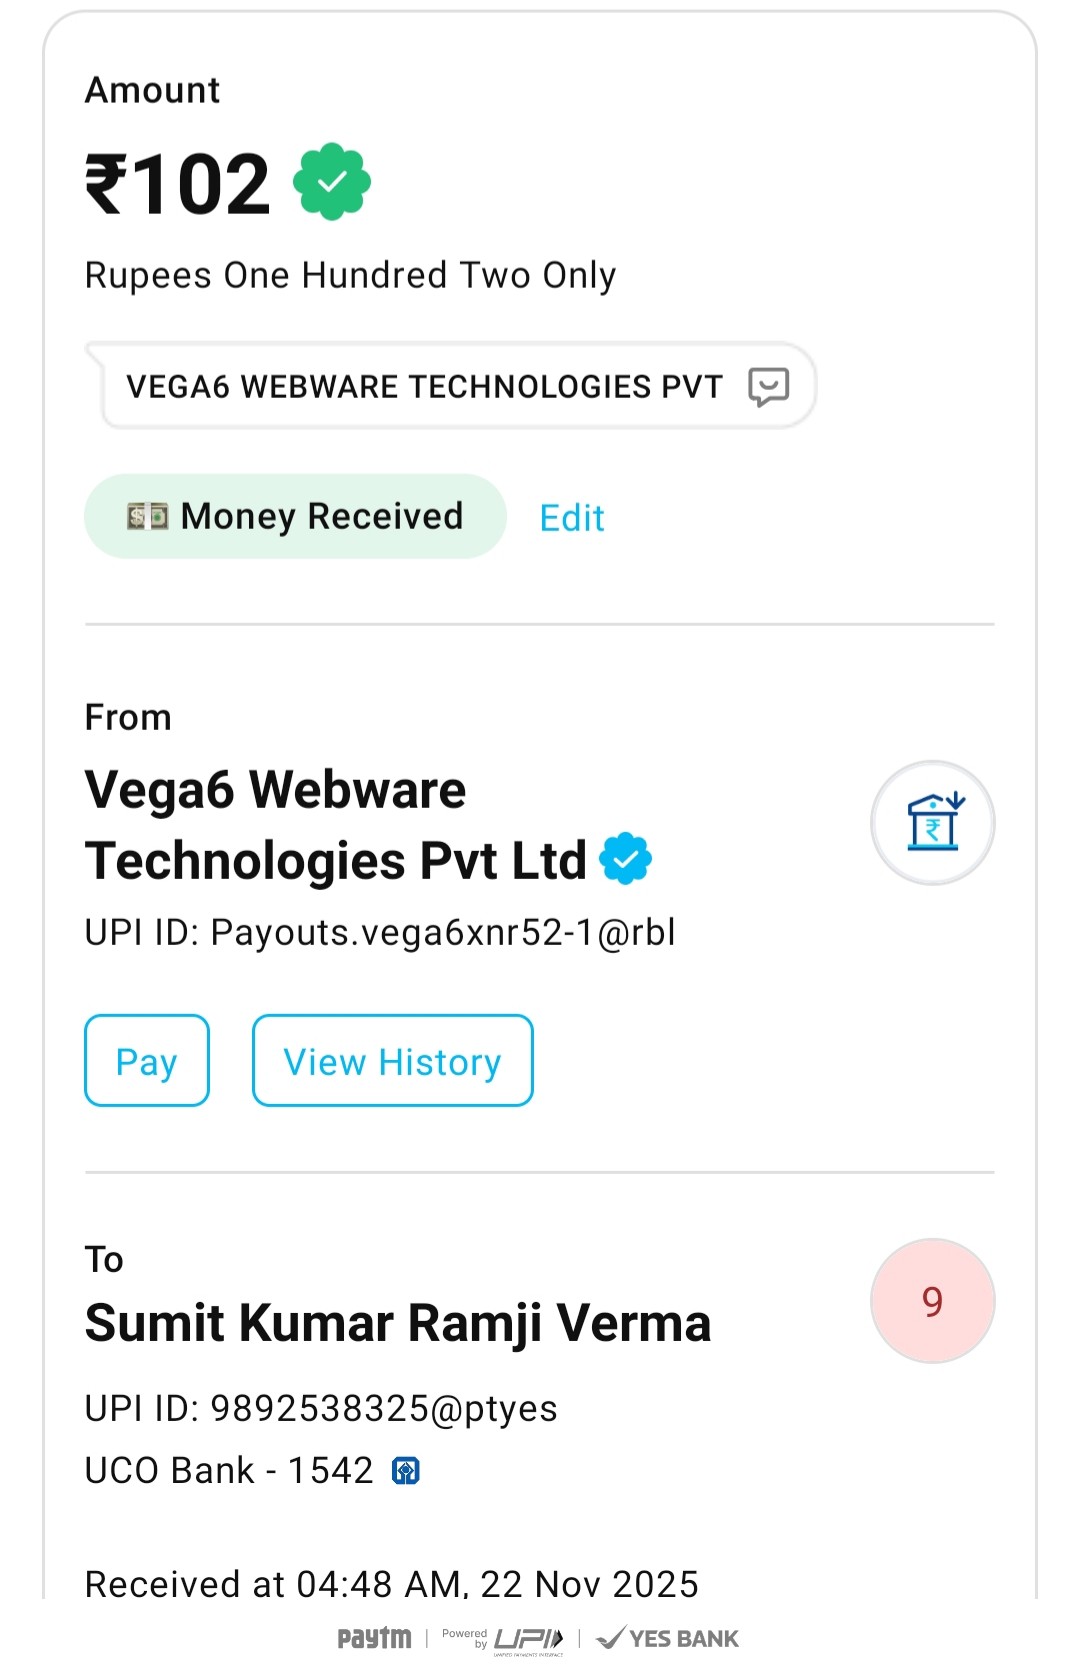Open View History for Vega6 Webware
The height and width of the screenshot is (1678, 1080).
click(x=392, y=1061)
